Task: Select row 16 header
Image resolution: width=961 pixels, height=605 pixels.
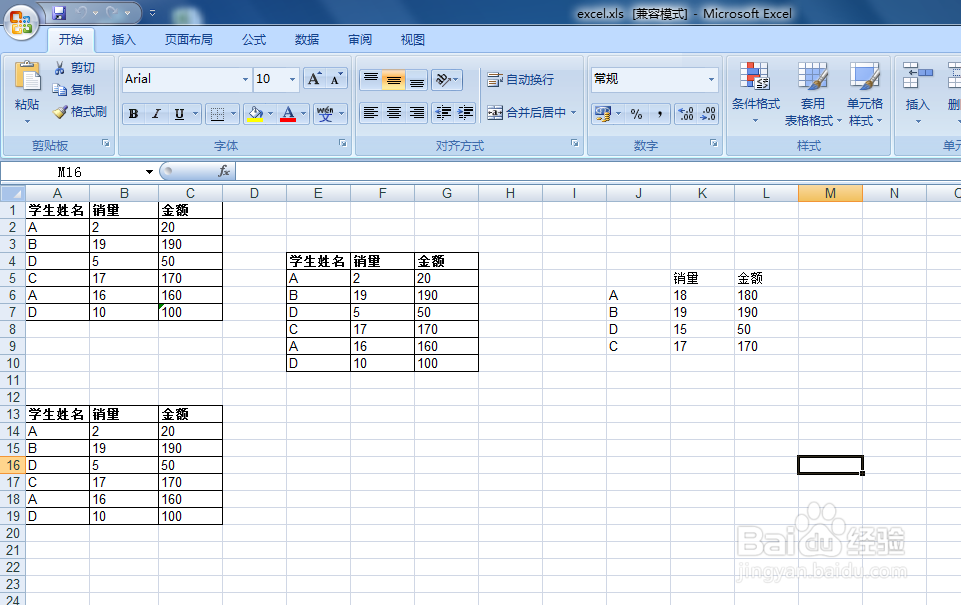Action: 13,465
